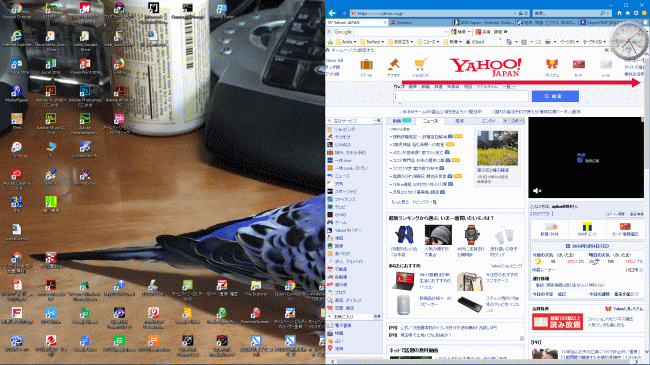Viewport: 650px width, 365px height.
Task: Select the ニュース tab in topics
Action: click(x=430, y=121)
